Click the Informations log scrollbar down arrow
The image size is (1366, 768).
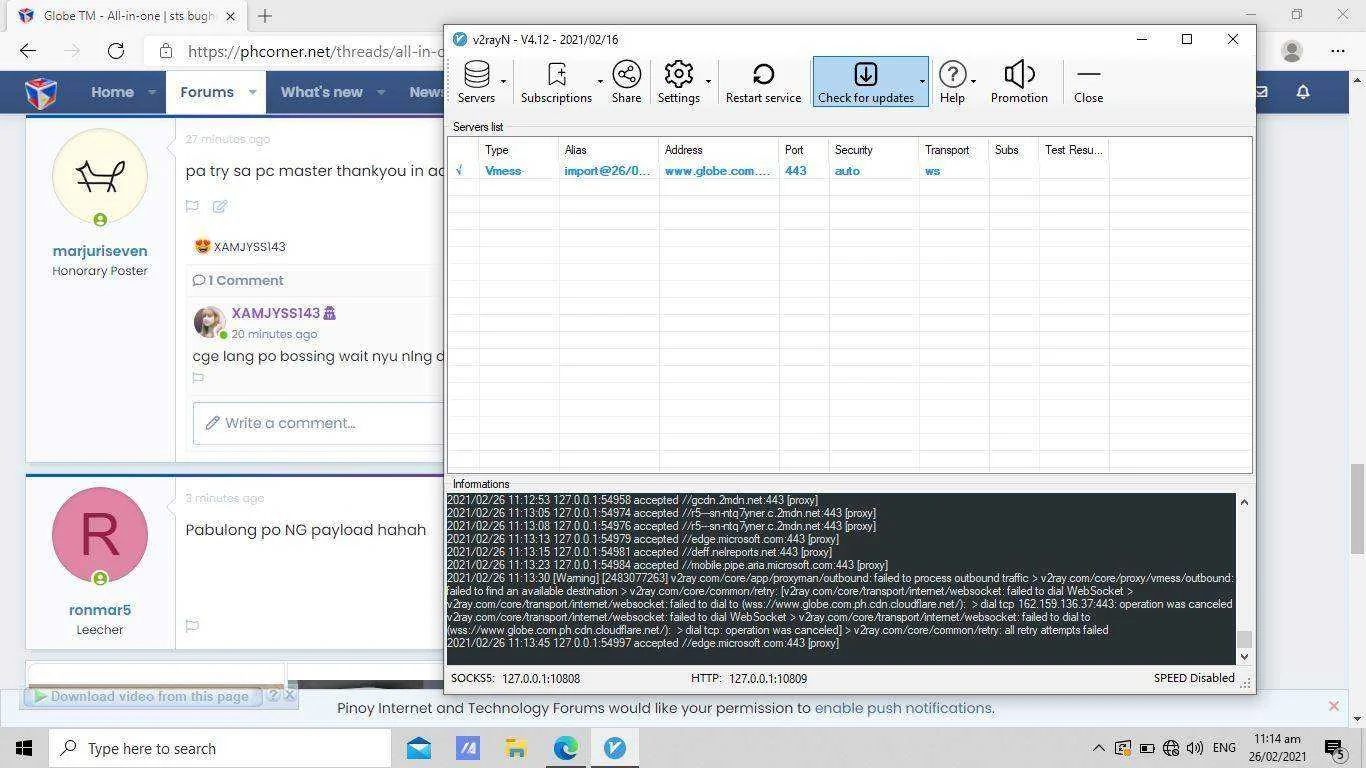pyautogui.click(x=1244, y=657)
